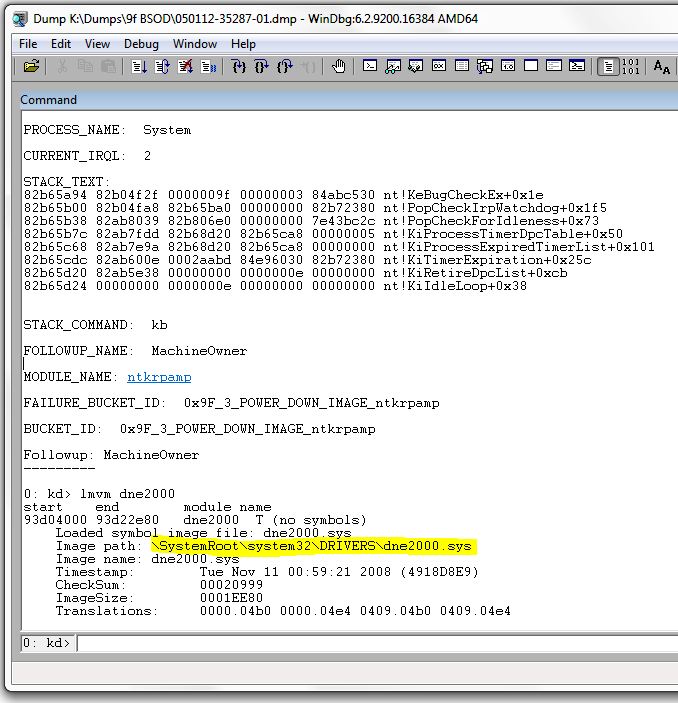The image size is (678, 703).
Task: Click the breakpoint hand icon
Action: 339,67
